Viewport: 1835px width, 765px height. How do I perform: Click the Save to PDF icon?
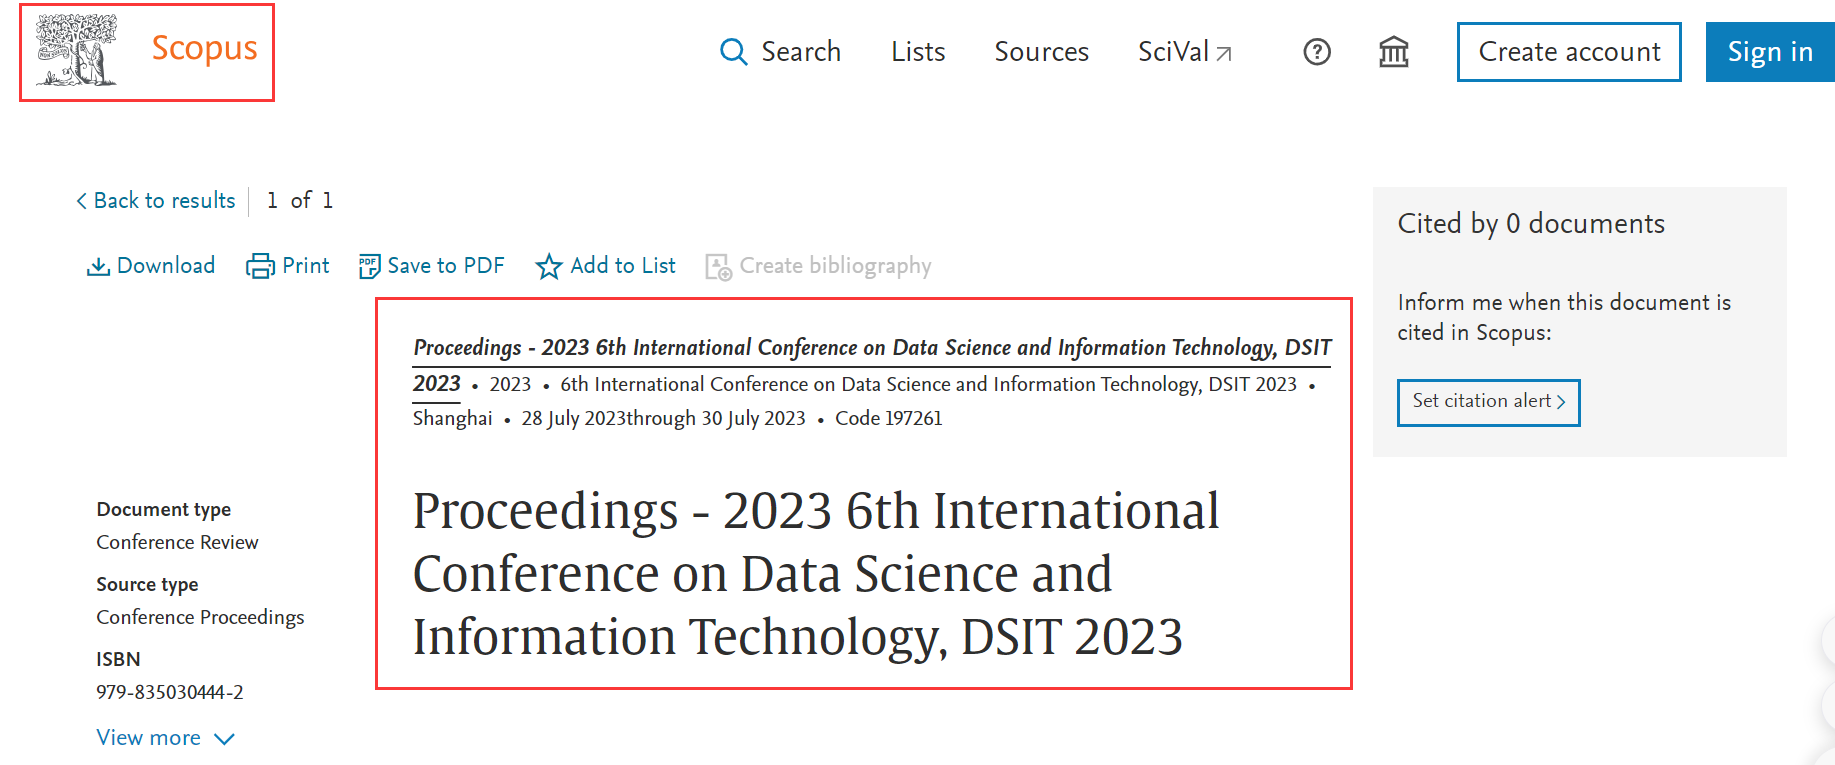coord(369,266)
